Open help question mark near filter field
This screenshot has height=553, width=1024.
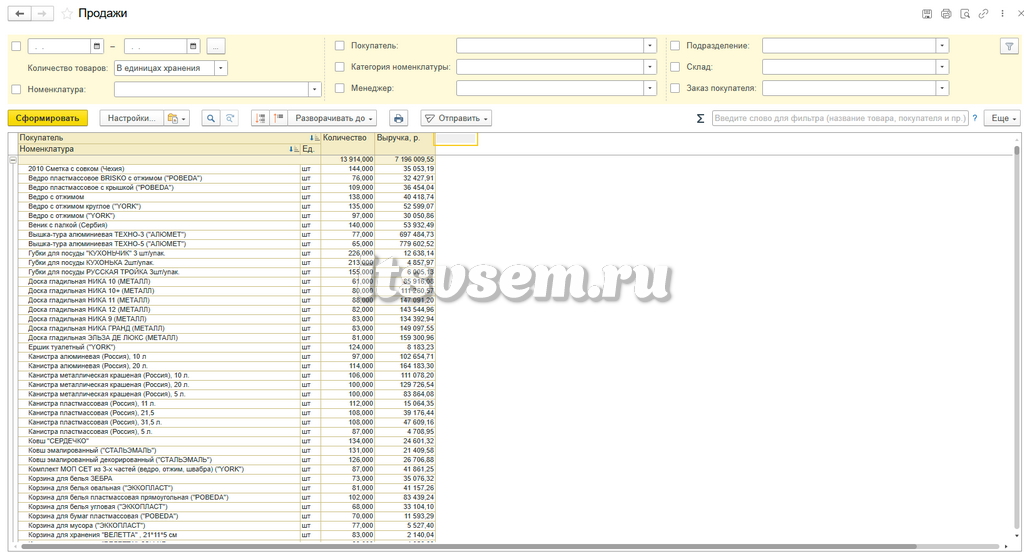pos(975,118)
